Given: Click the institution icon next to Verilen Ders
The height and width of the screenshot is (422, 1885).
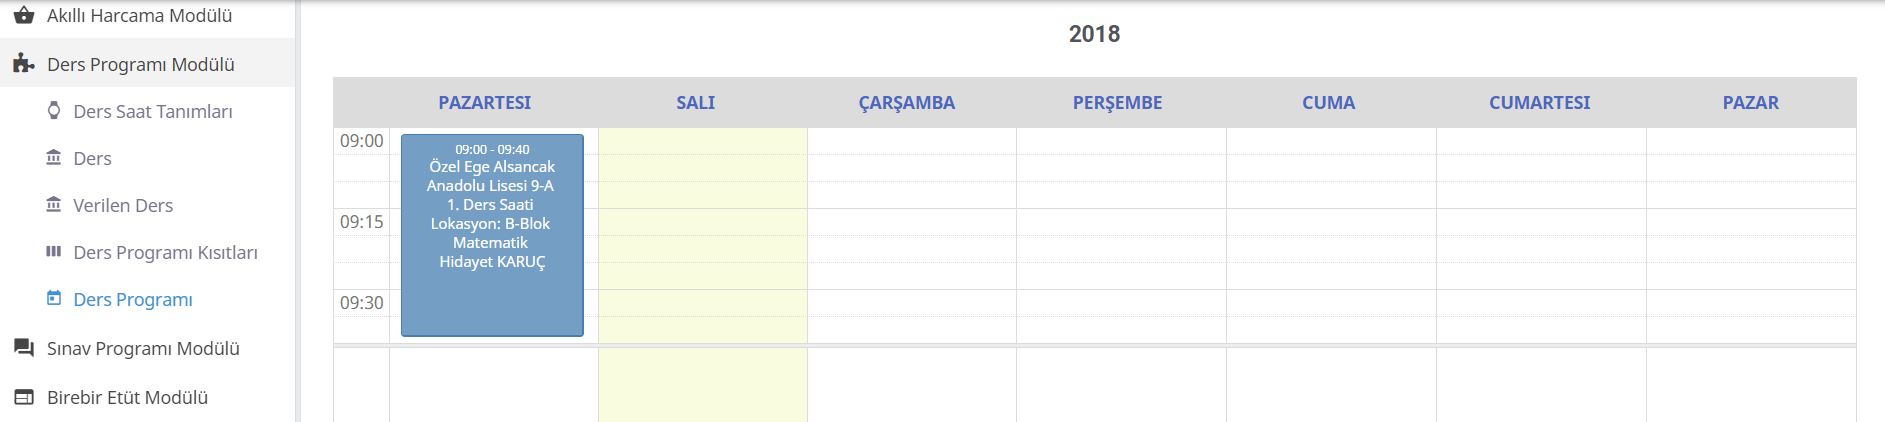Looking at the screenshot, I should tap(54, 204).
